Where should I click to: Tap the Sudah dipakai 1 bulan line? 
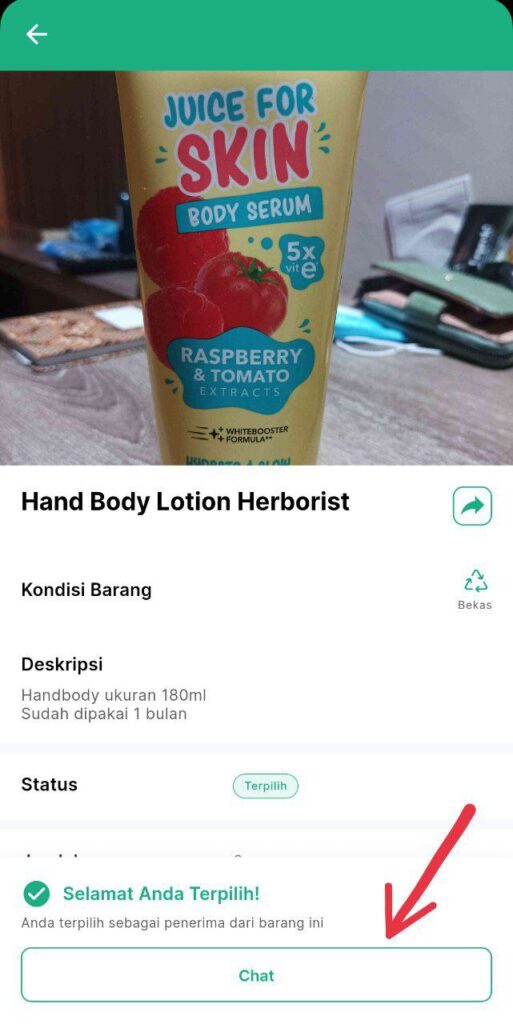(104, 714)
